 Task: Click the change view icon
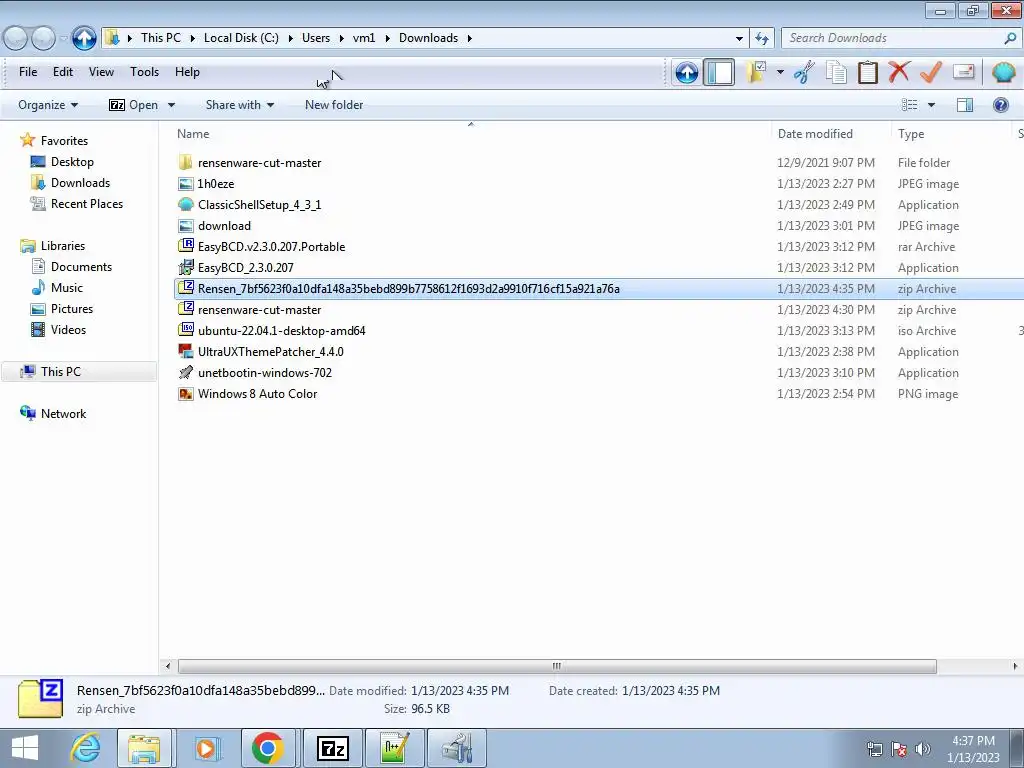pyautogui.click(x=910, y=105)
